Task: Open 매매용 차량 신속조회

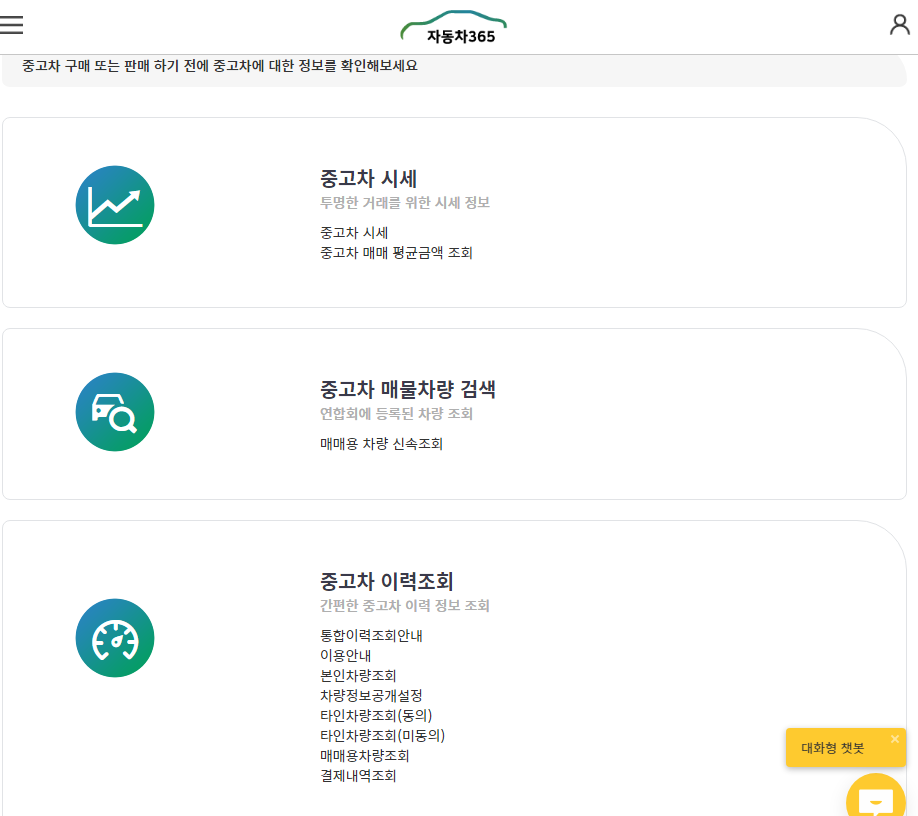Action: point(381,444)
